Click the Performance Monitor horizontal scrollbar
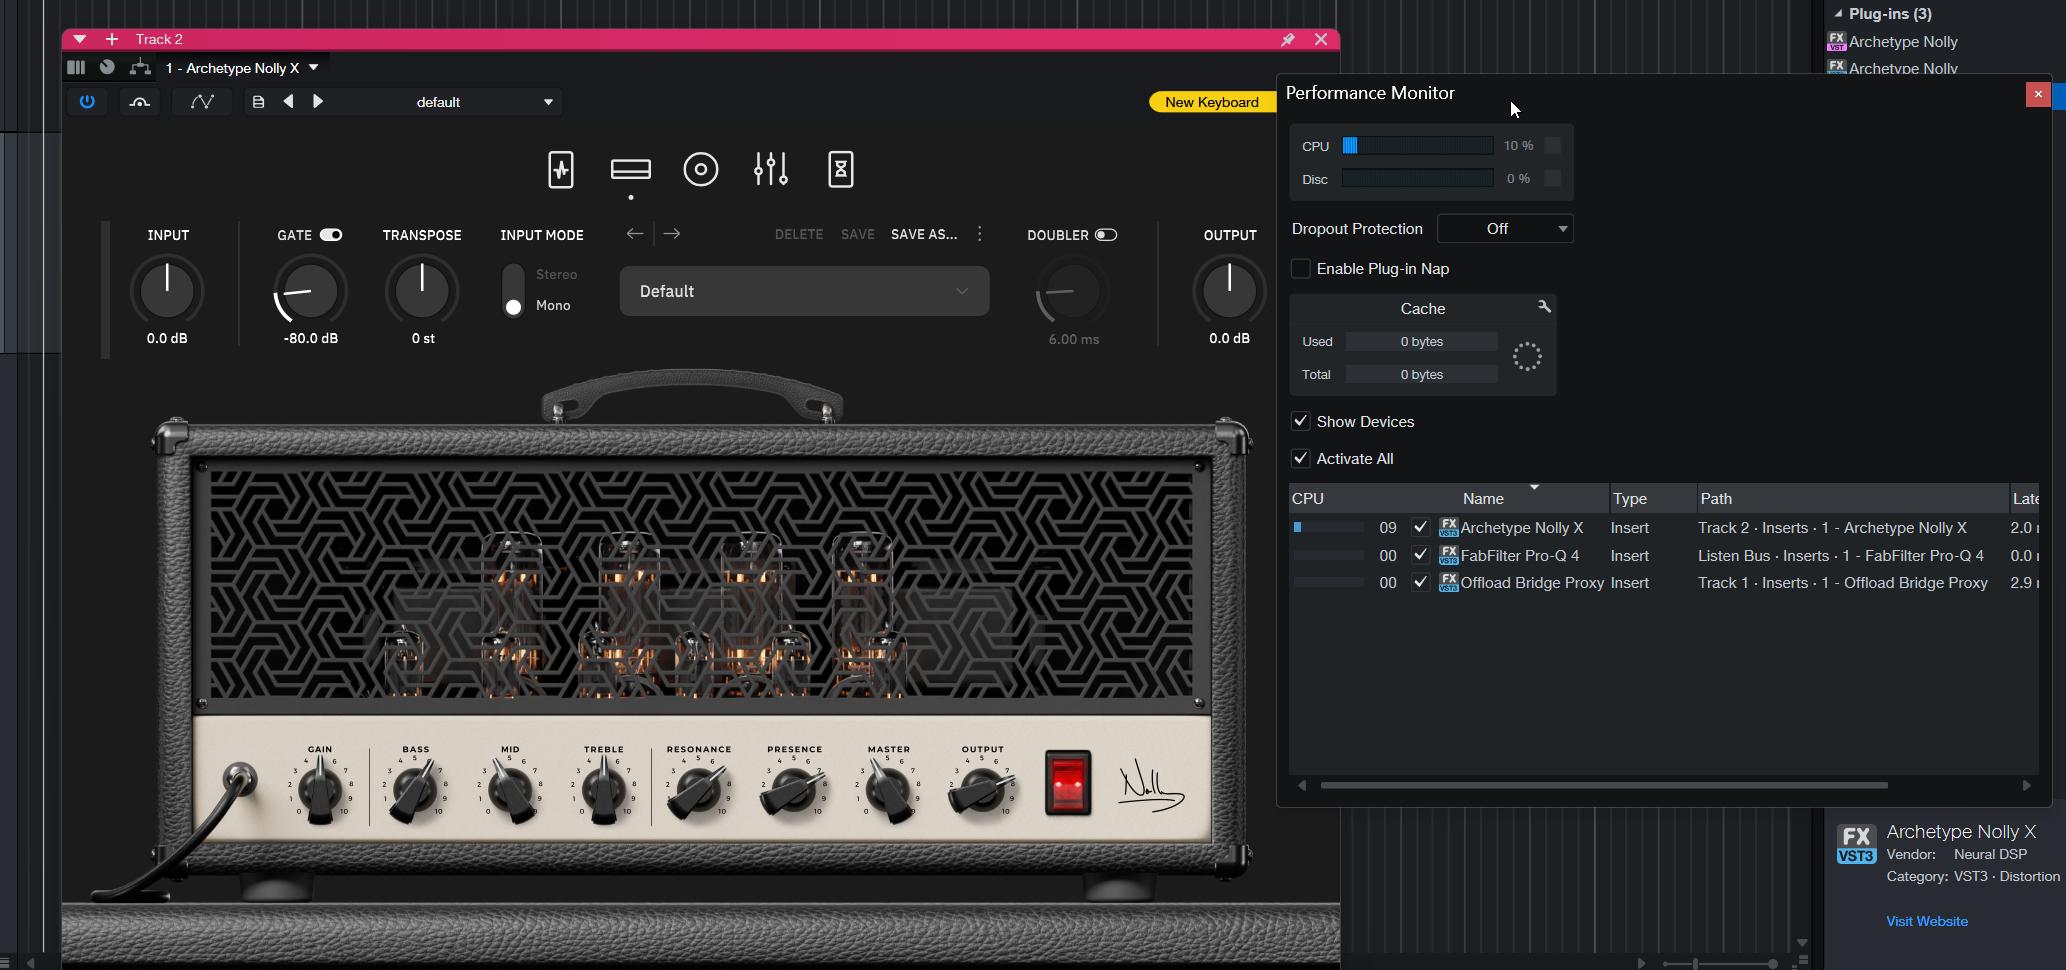Screen dimensions: 2066x970 (1604, 785)
